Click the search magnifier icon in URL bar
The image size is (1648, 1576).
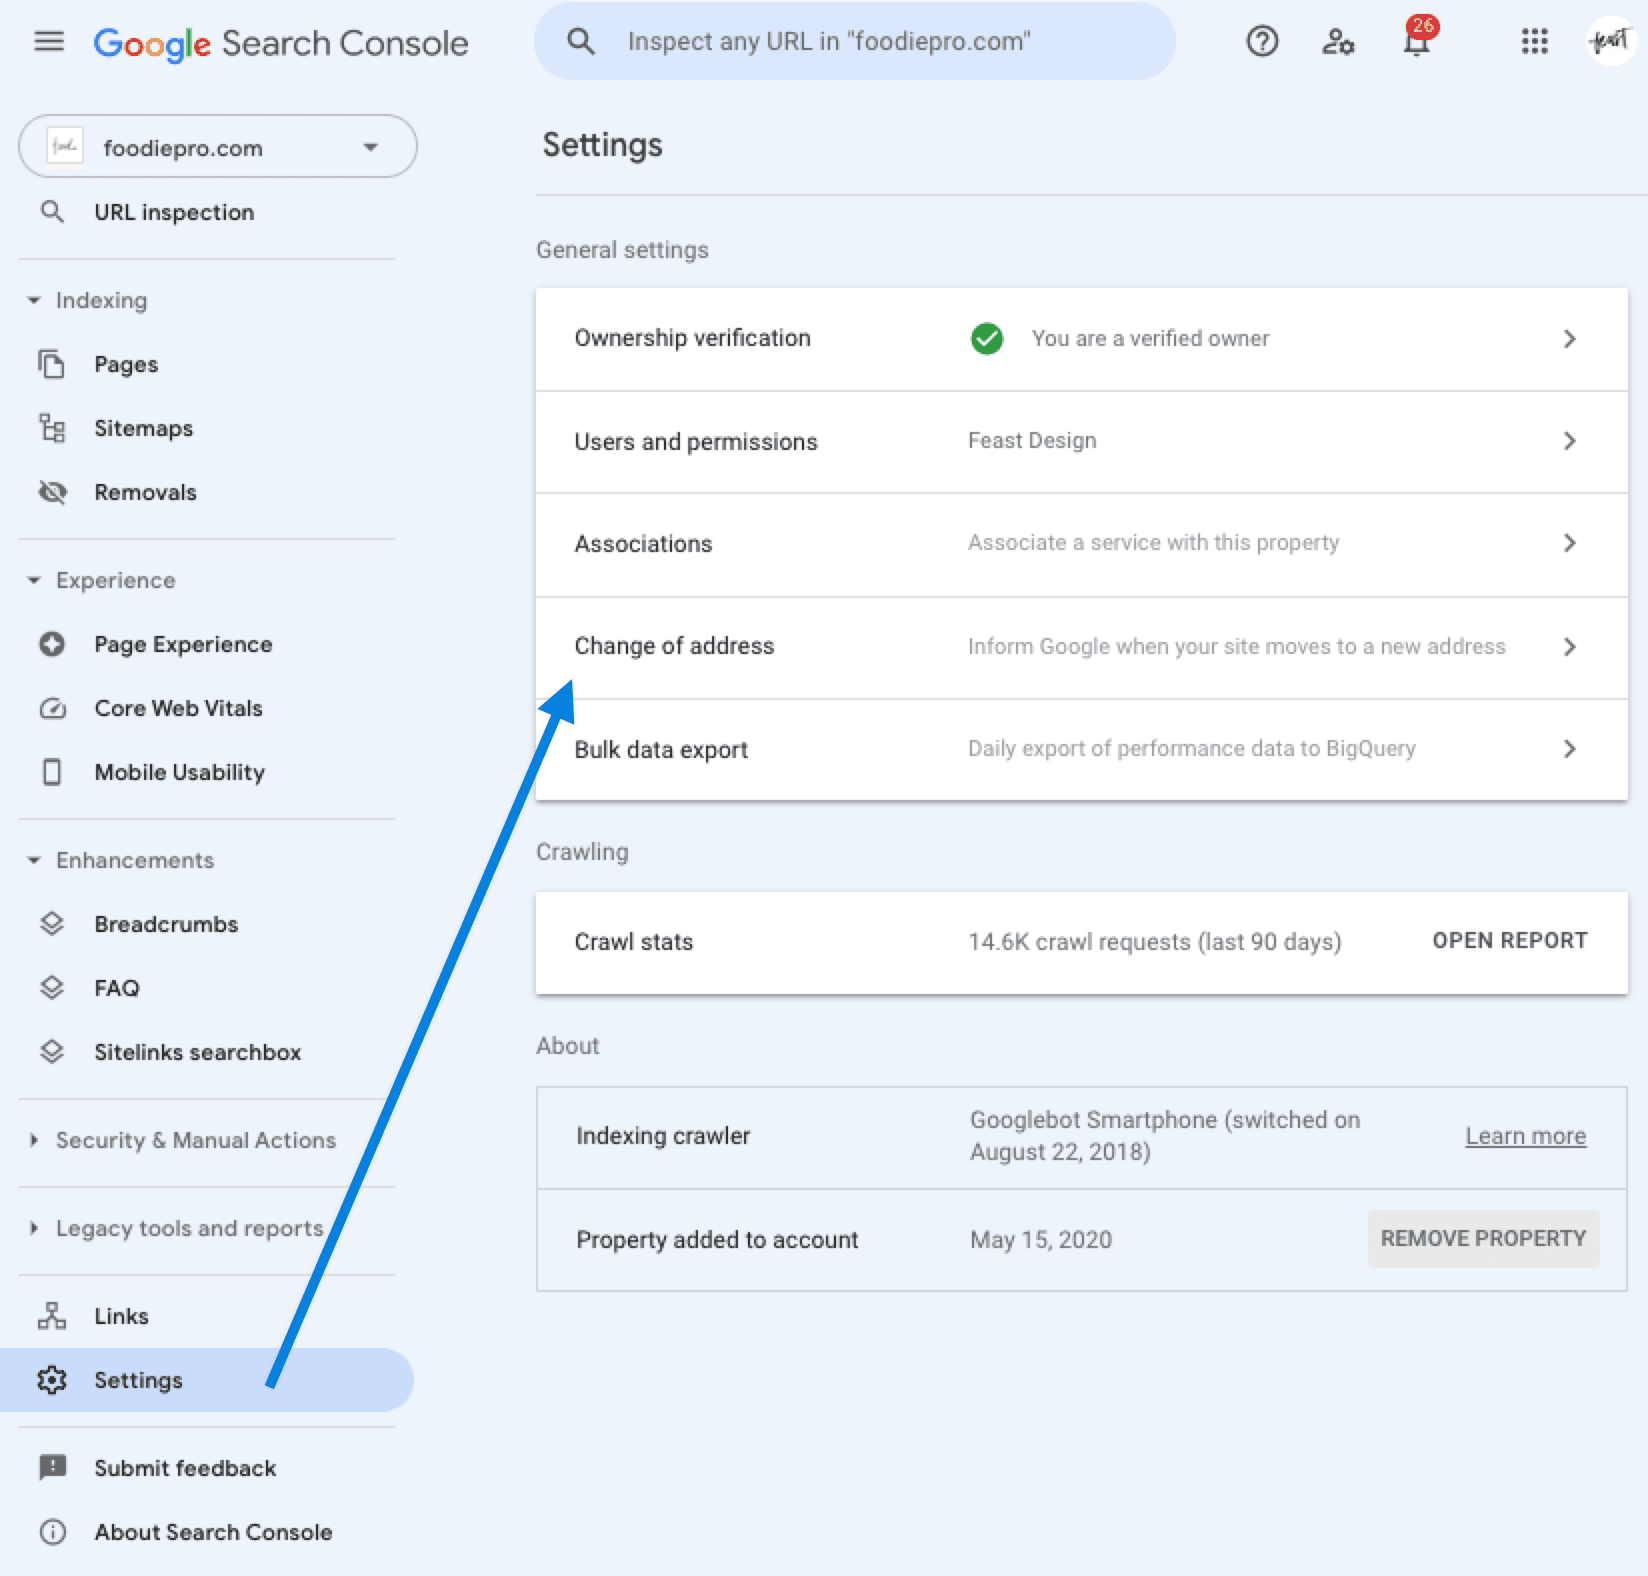coord(581,41)
